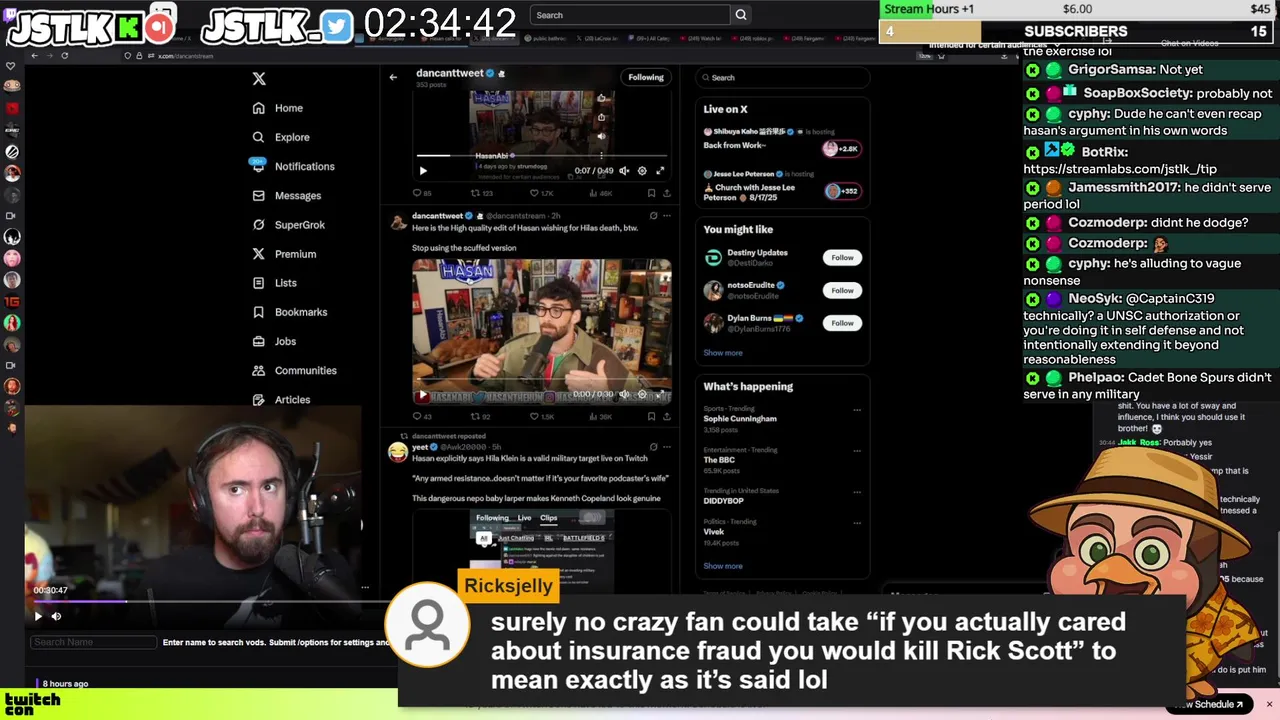The width and height of the screenshot is (1280, 720).
Task: Focus the Search Name input field
Action: pyautogui.click(x=94, y=642)
